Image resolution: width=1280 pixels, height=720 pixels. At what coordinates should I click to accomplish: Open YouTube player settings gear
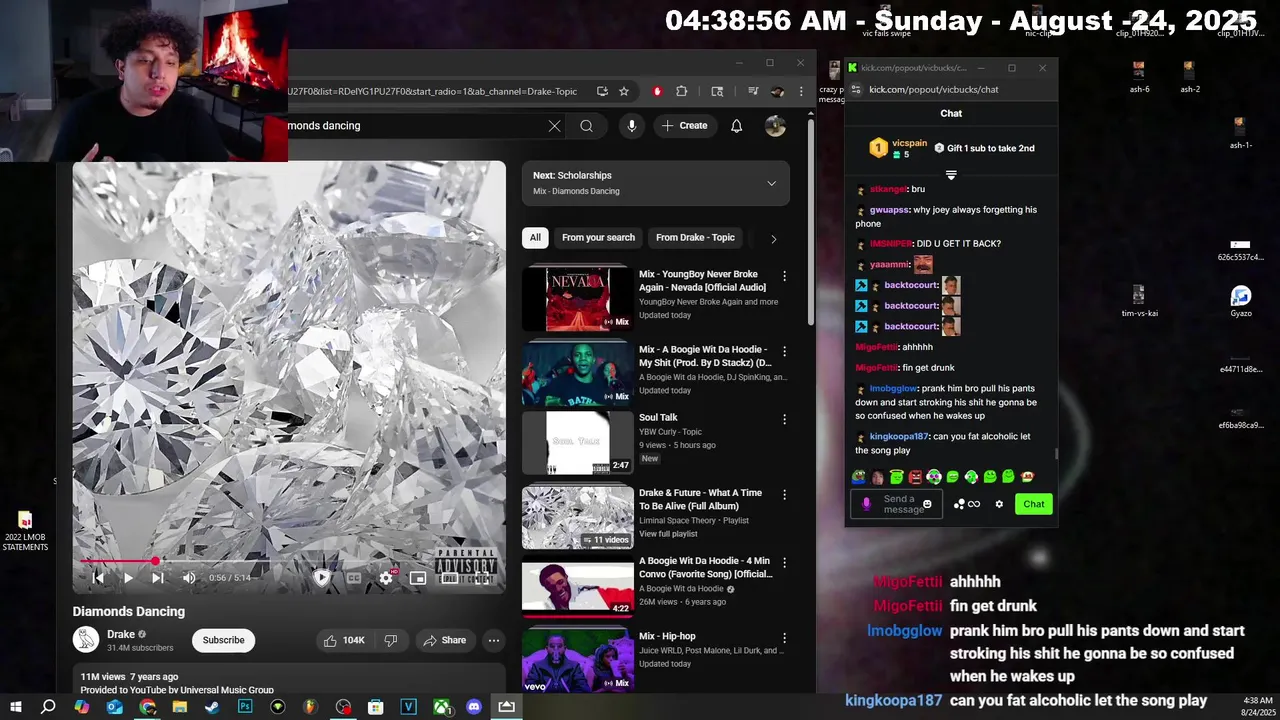pos(386,577)
